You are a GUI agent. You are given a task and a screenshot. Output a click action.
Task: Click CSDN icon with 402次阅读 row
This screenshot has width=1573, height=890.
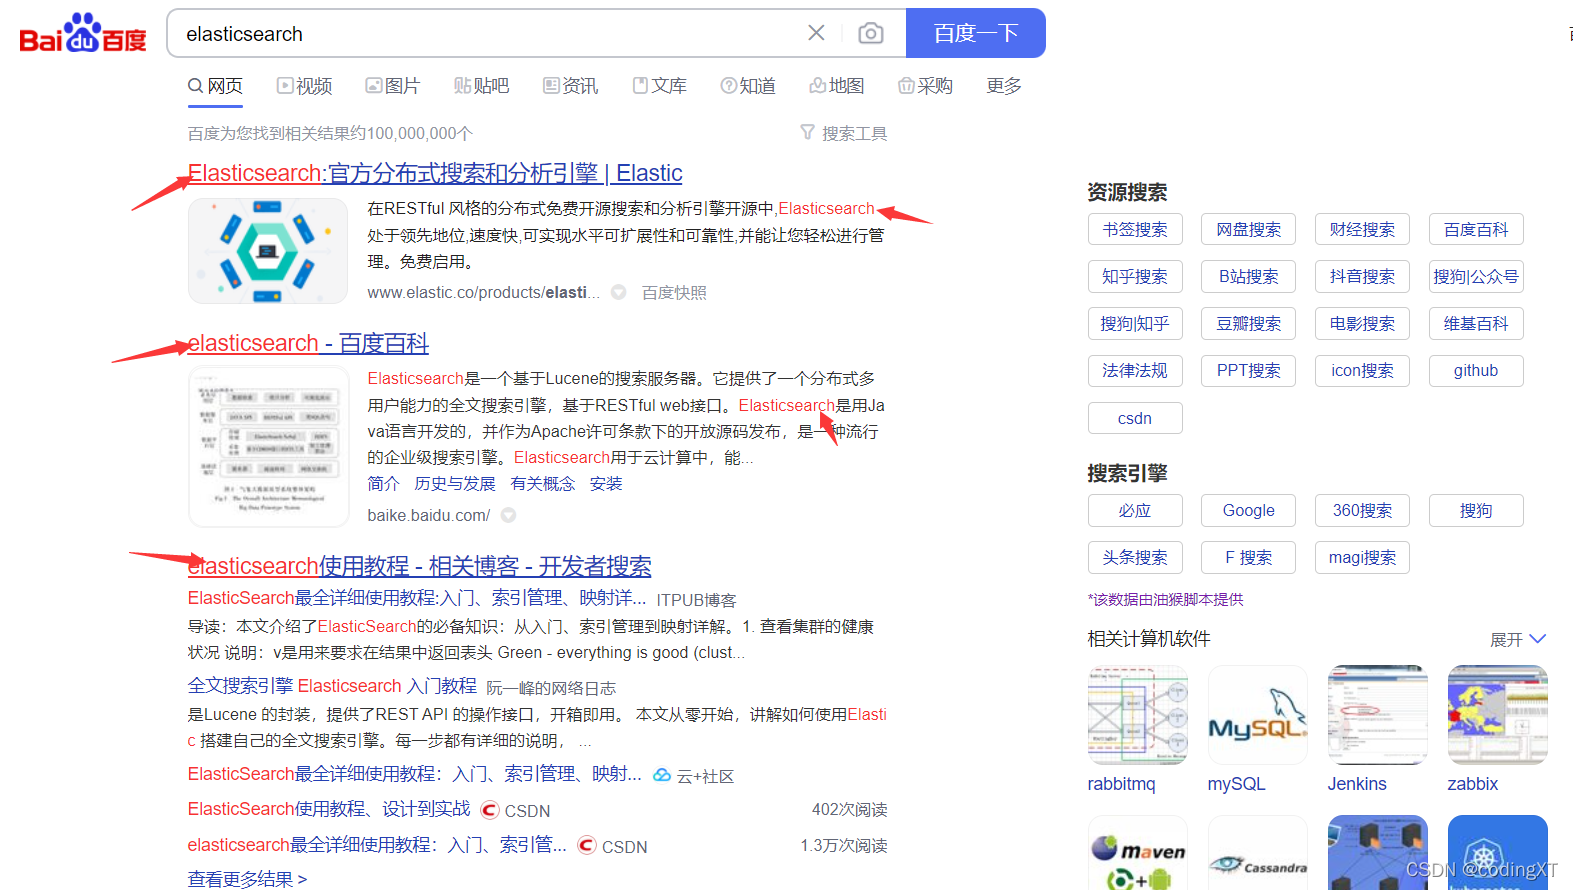(490, 810)
